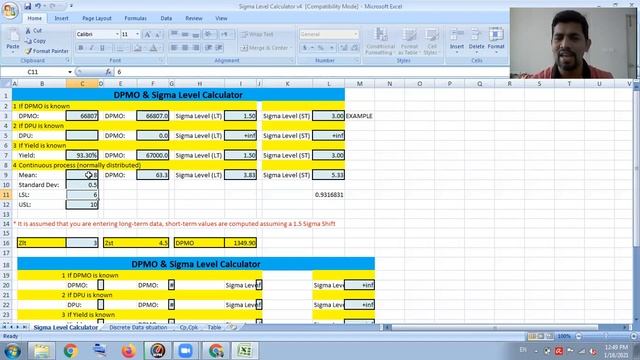Open the Font dialog launcher
This screenshot has height=360, width=640.
tap(161, 60)
